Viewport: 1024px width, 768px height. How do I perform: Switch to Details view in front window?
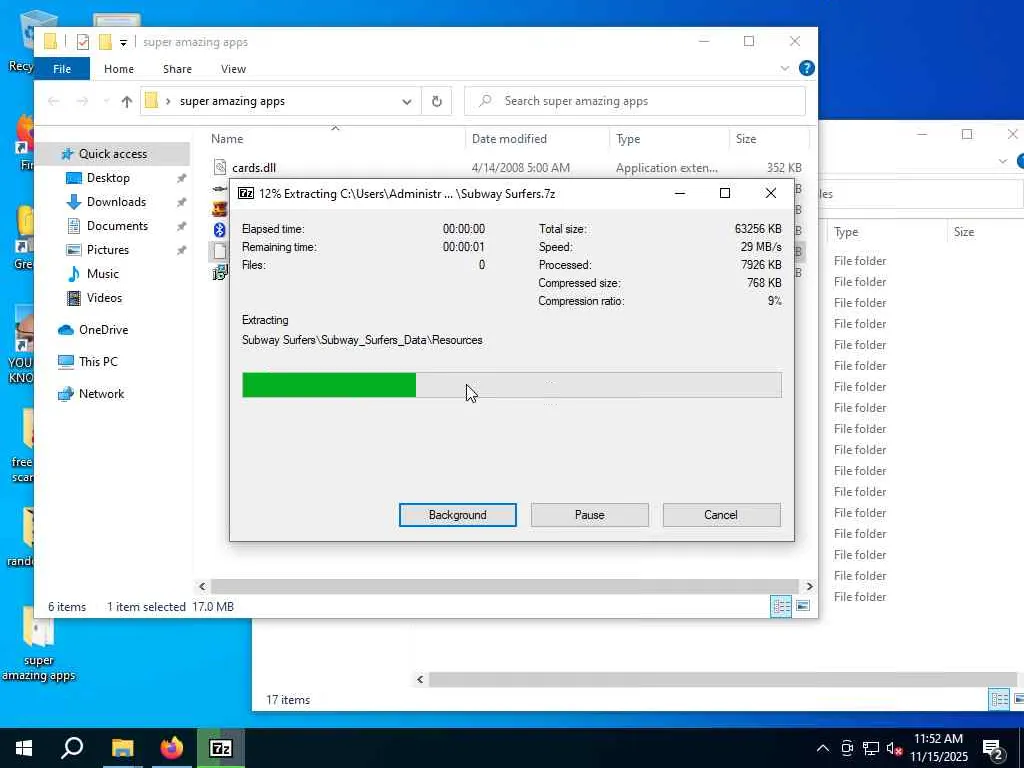click(x=781, y=607)
